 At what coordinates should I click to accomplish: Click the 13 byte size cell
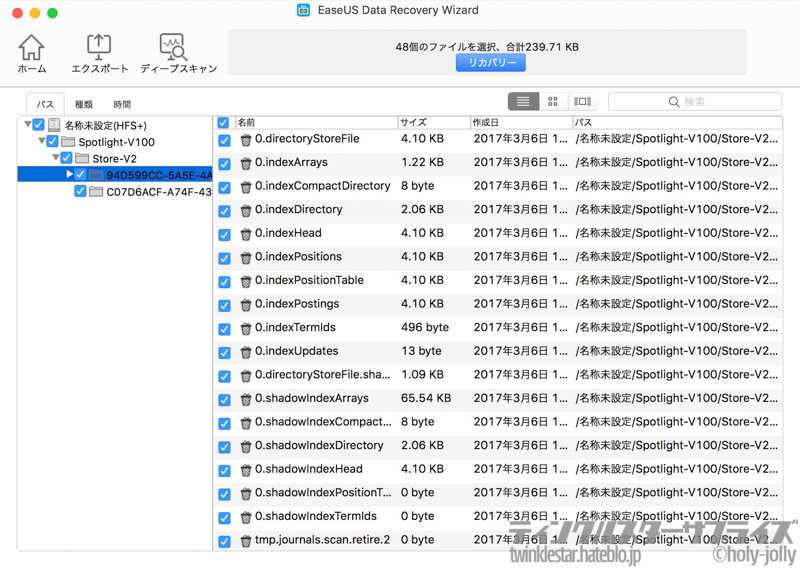(x=421, y=351)
